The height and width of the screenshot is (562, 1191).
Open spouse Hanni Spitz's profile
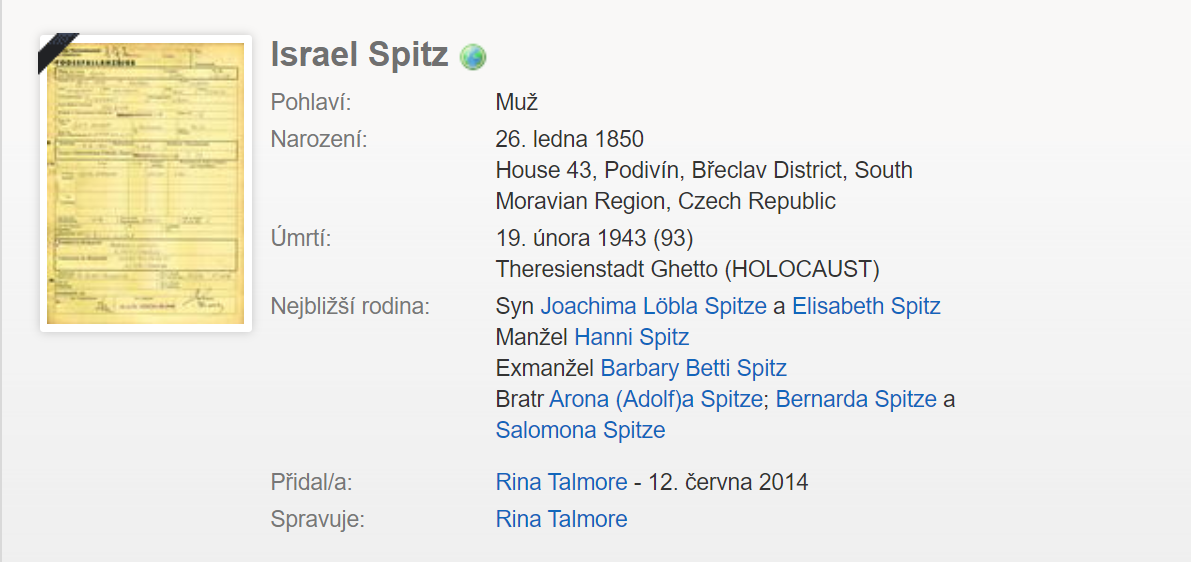pyautogui.click(x=632, y=337)
